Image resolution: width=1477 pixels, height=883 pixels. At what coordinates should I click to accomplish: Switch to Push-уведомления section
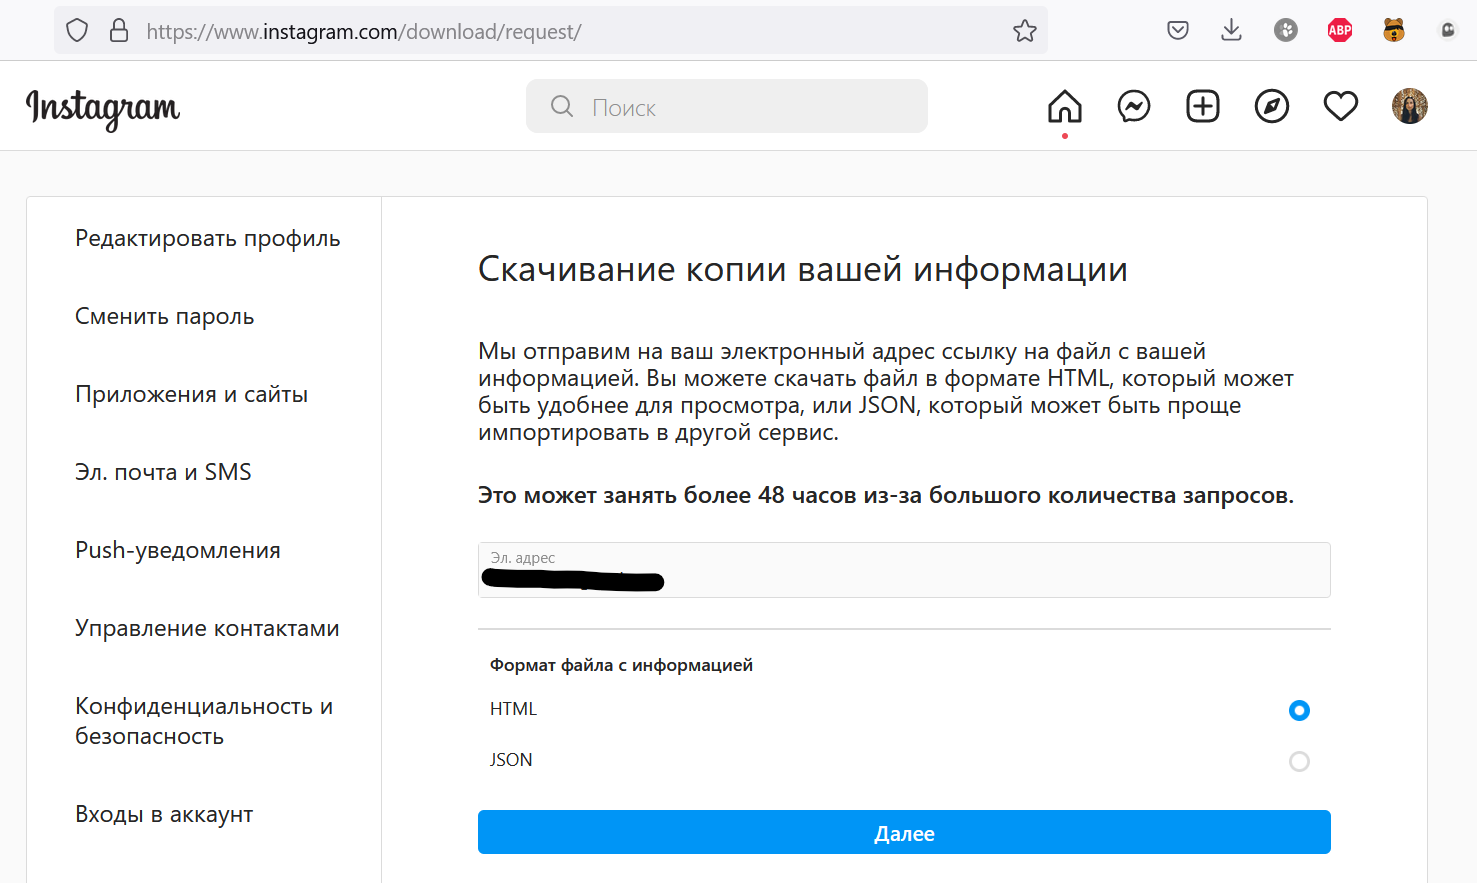click(177, 549)
